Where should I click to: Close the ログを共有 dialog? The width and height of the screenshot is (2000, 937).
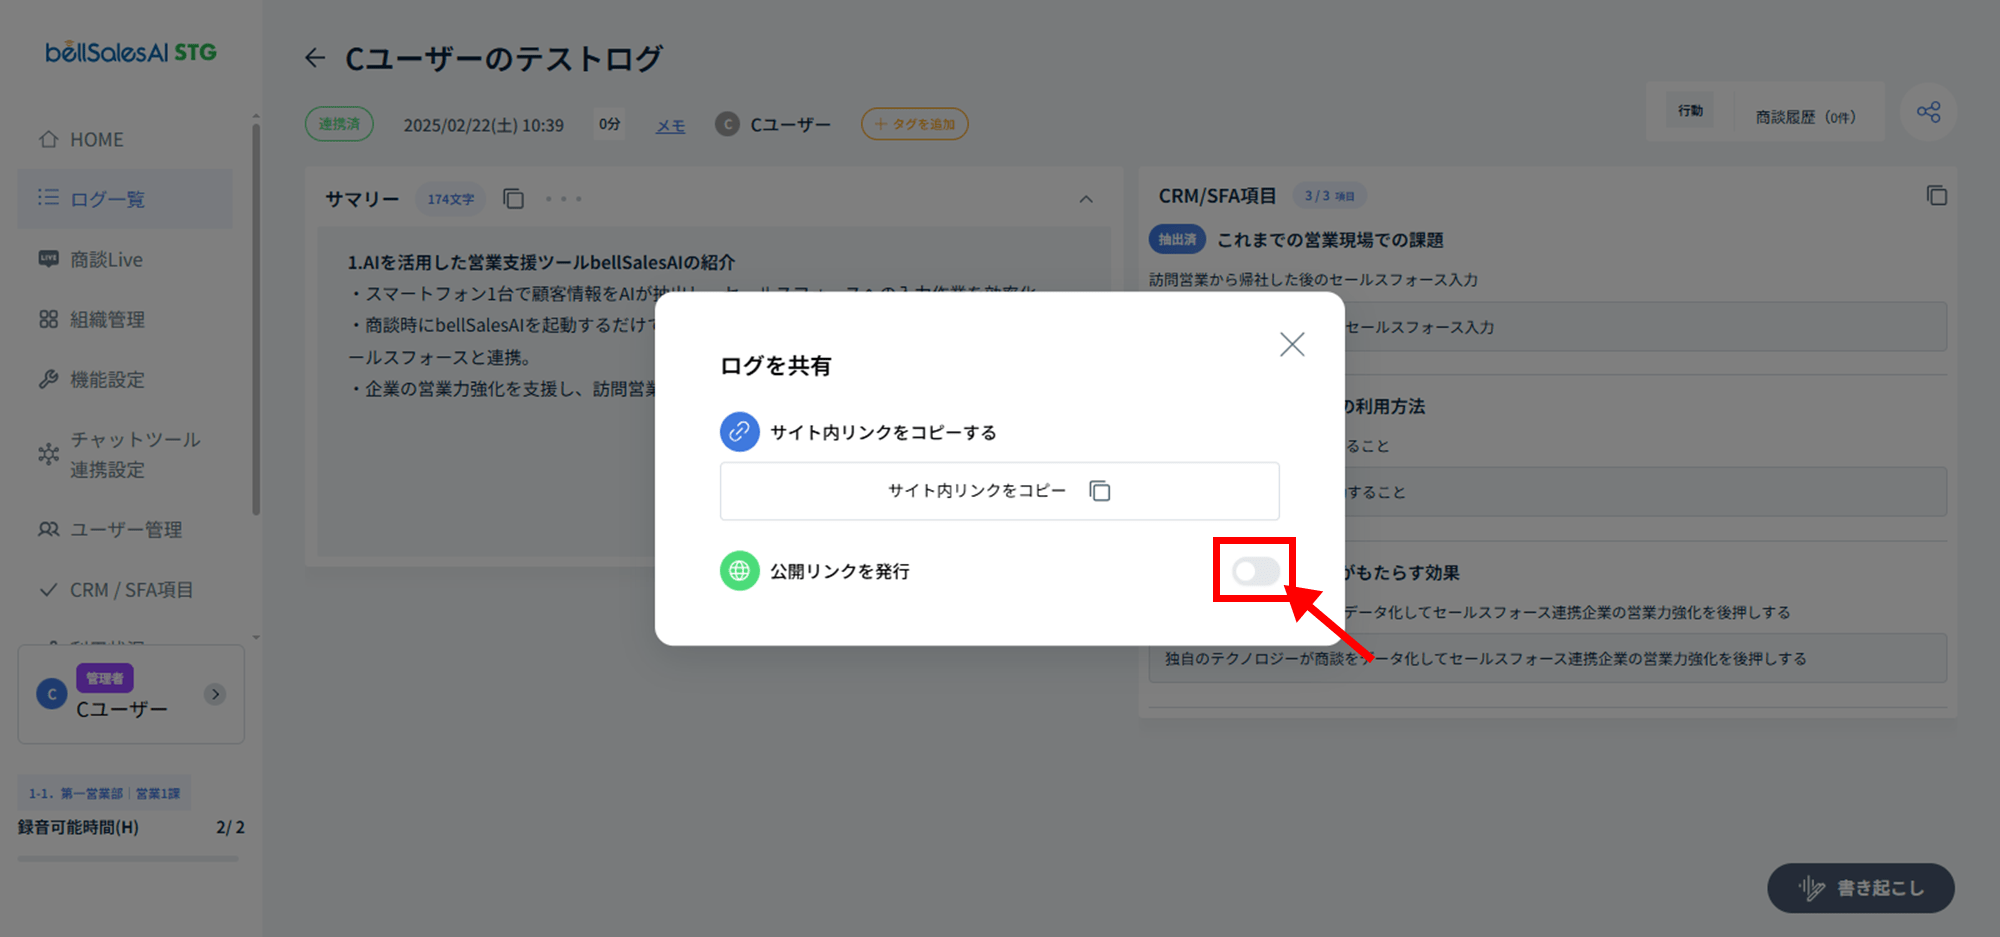click(1292, 344)
